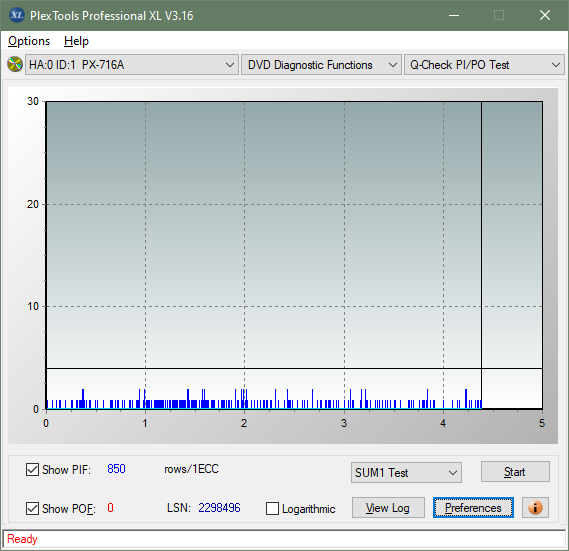
Task: Click the PIF count value 850
Action: (x=116, y=469)
